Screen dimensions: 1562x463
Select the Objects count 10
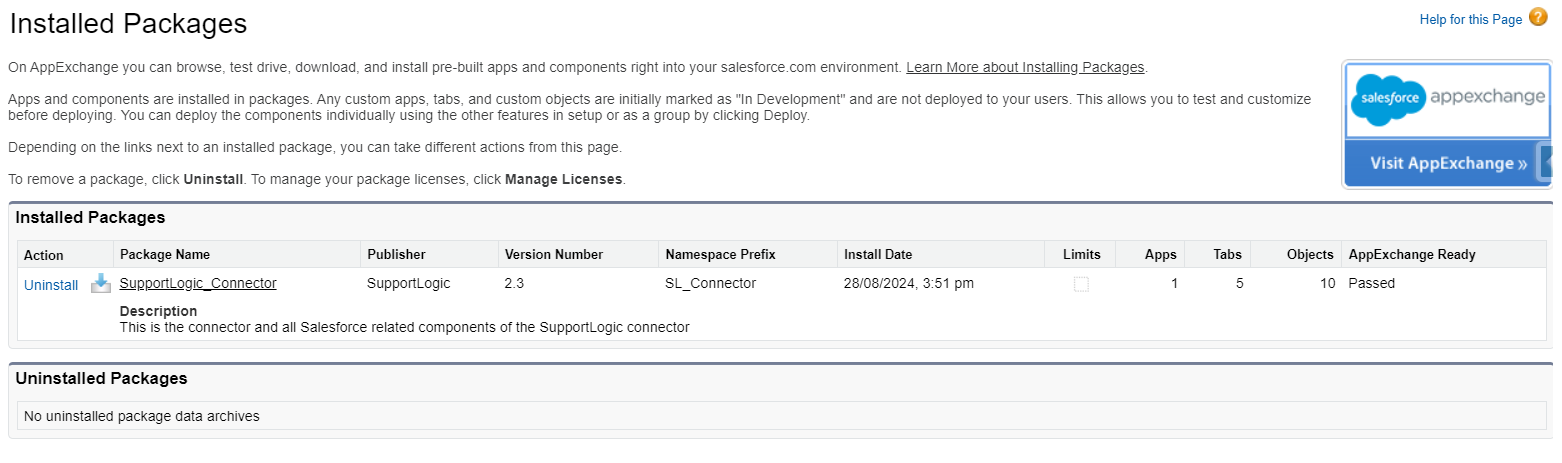coord(1327,283)
